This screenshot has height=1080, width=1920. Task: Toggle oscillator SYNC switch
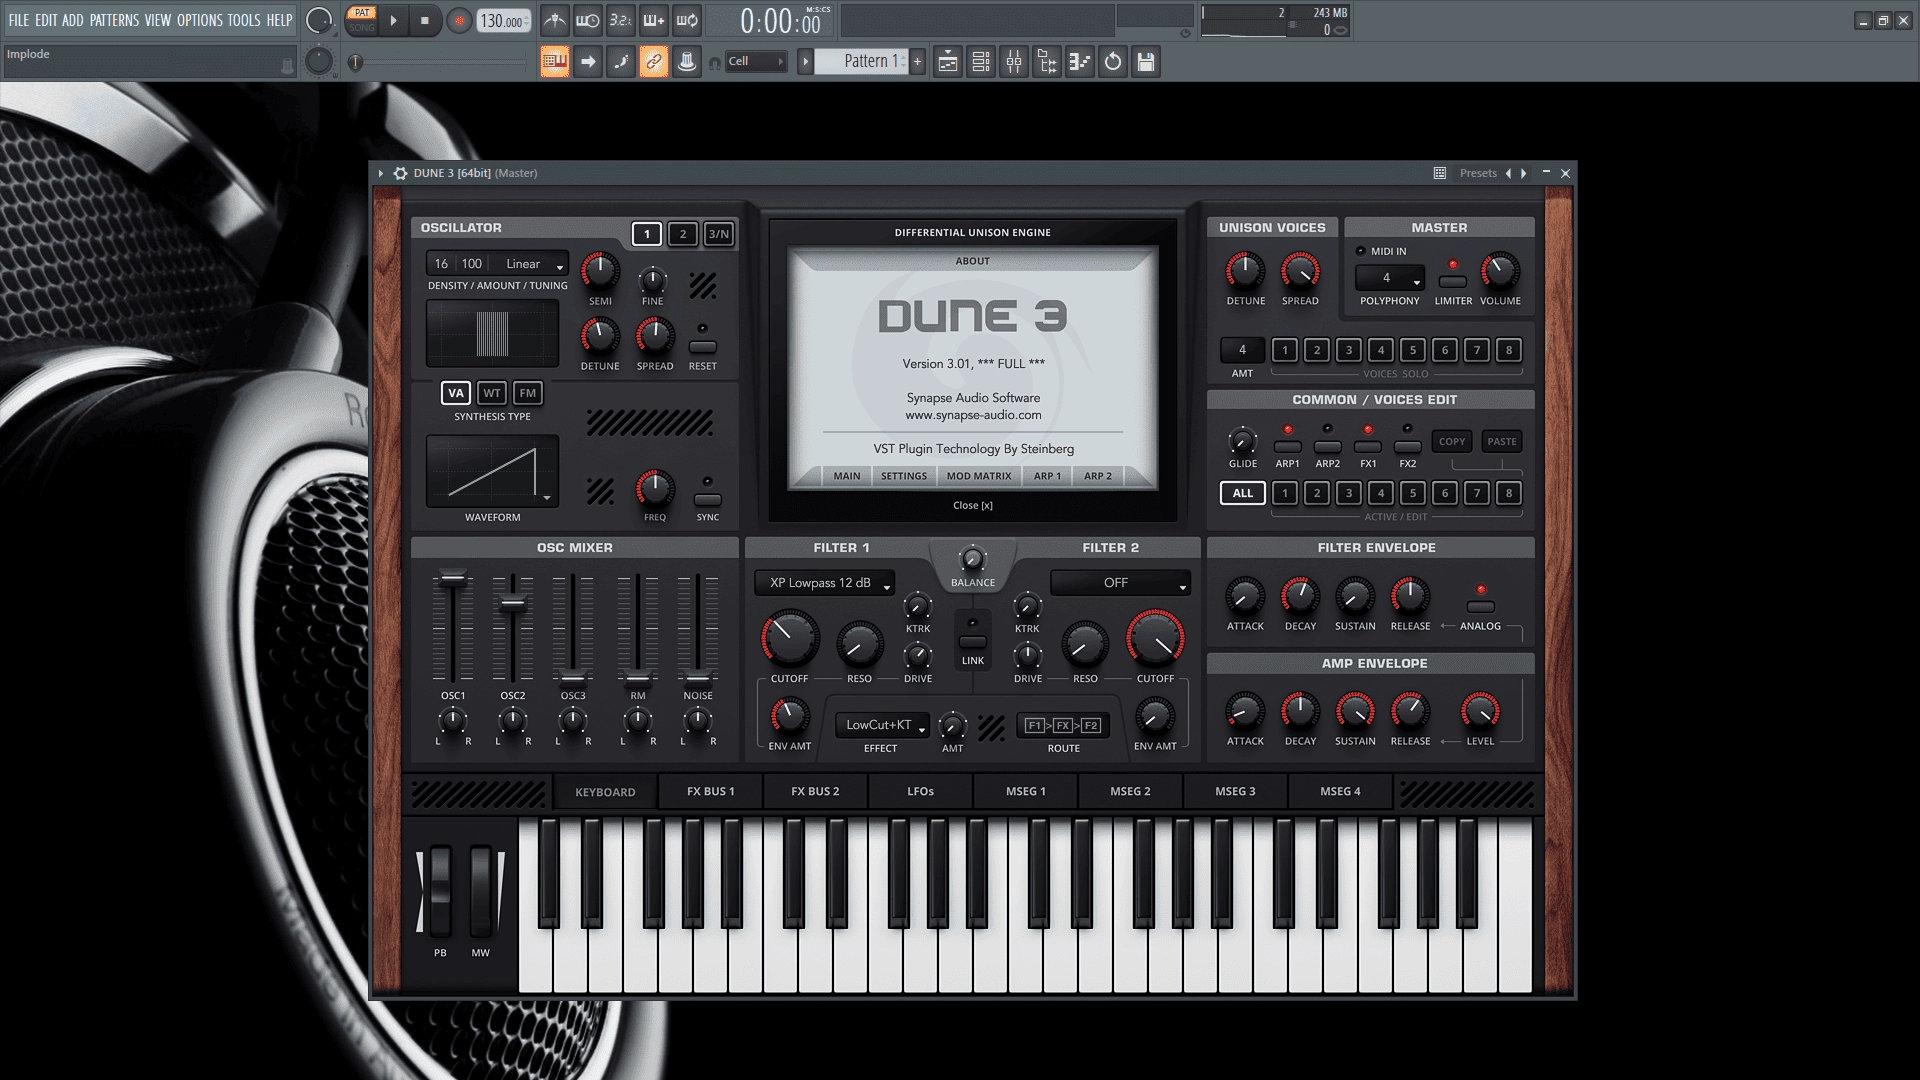click(708, 499)
